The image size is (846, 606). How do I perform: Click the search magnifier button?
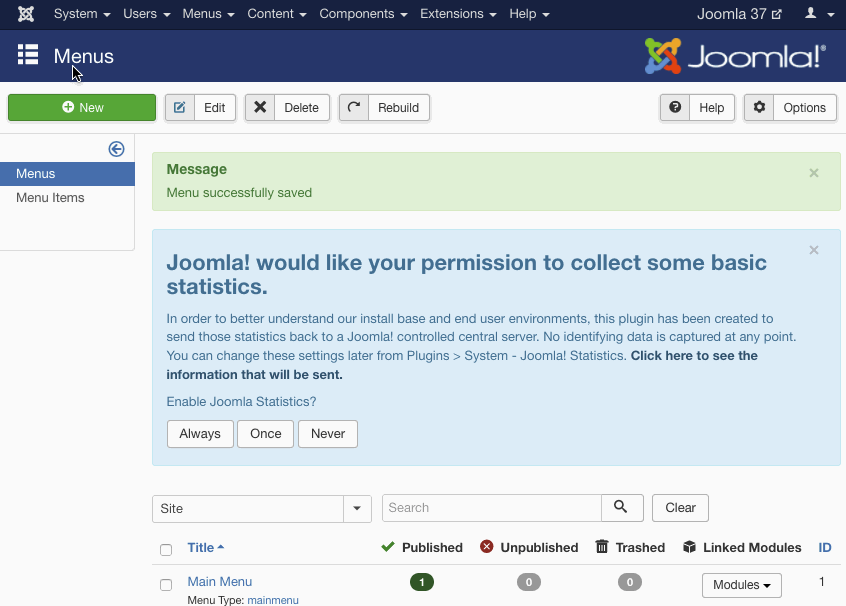point(622,508)
